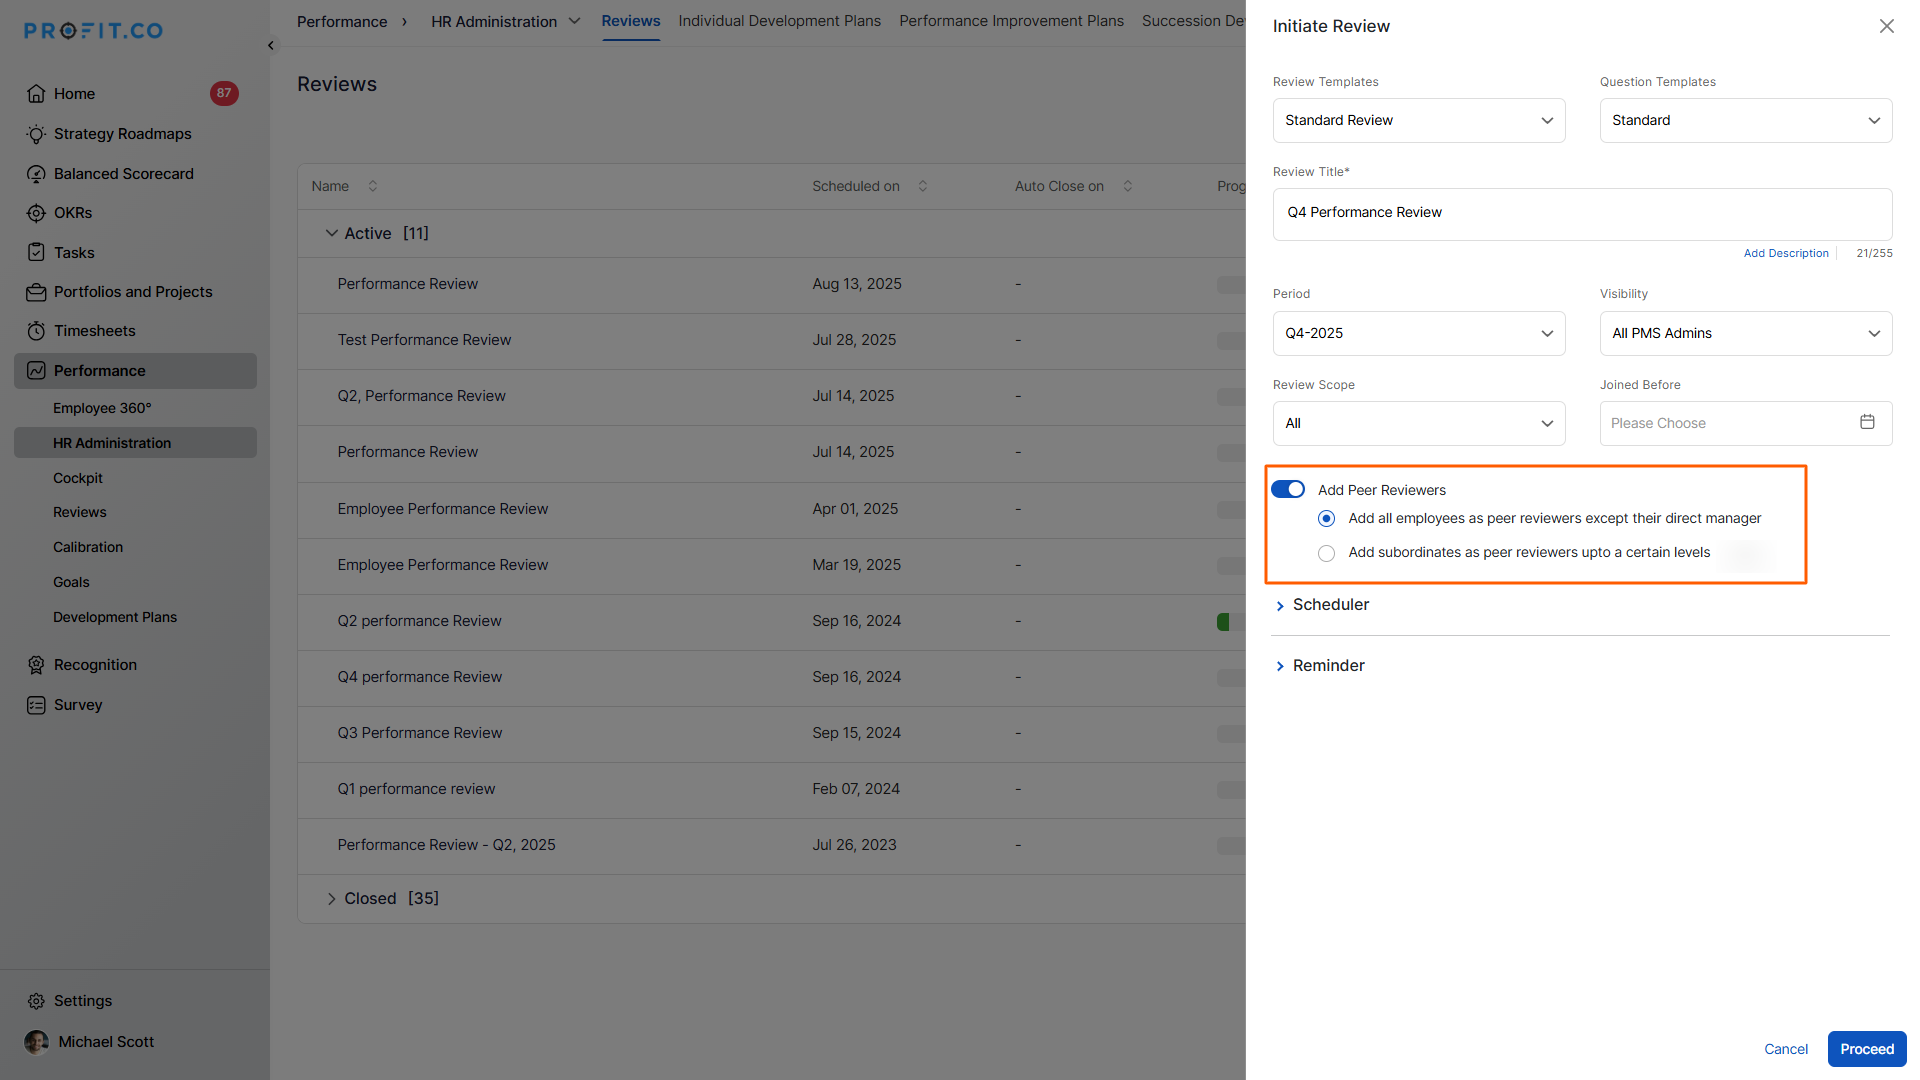Open Calibration in the sidebar menu
The height and width of the screenshot is (1080, 1920).
(88, 547)
